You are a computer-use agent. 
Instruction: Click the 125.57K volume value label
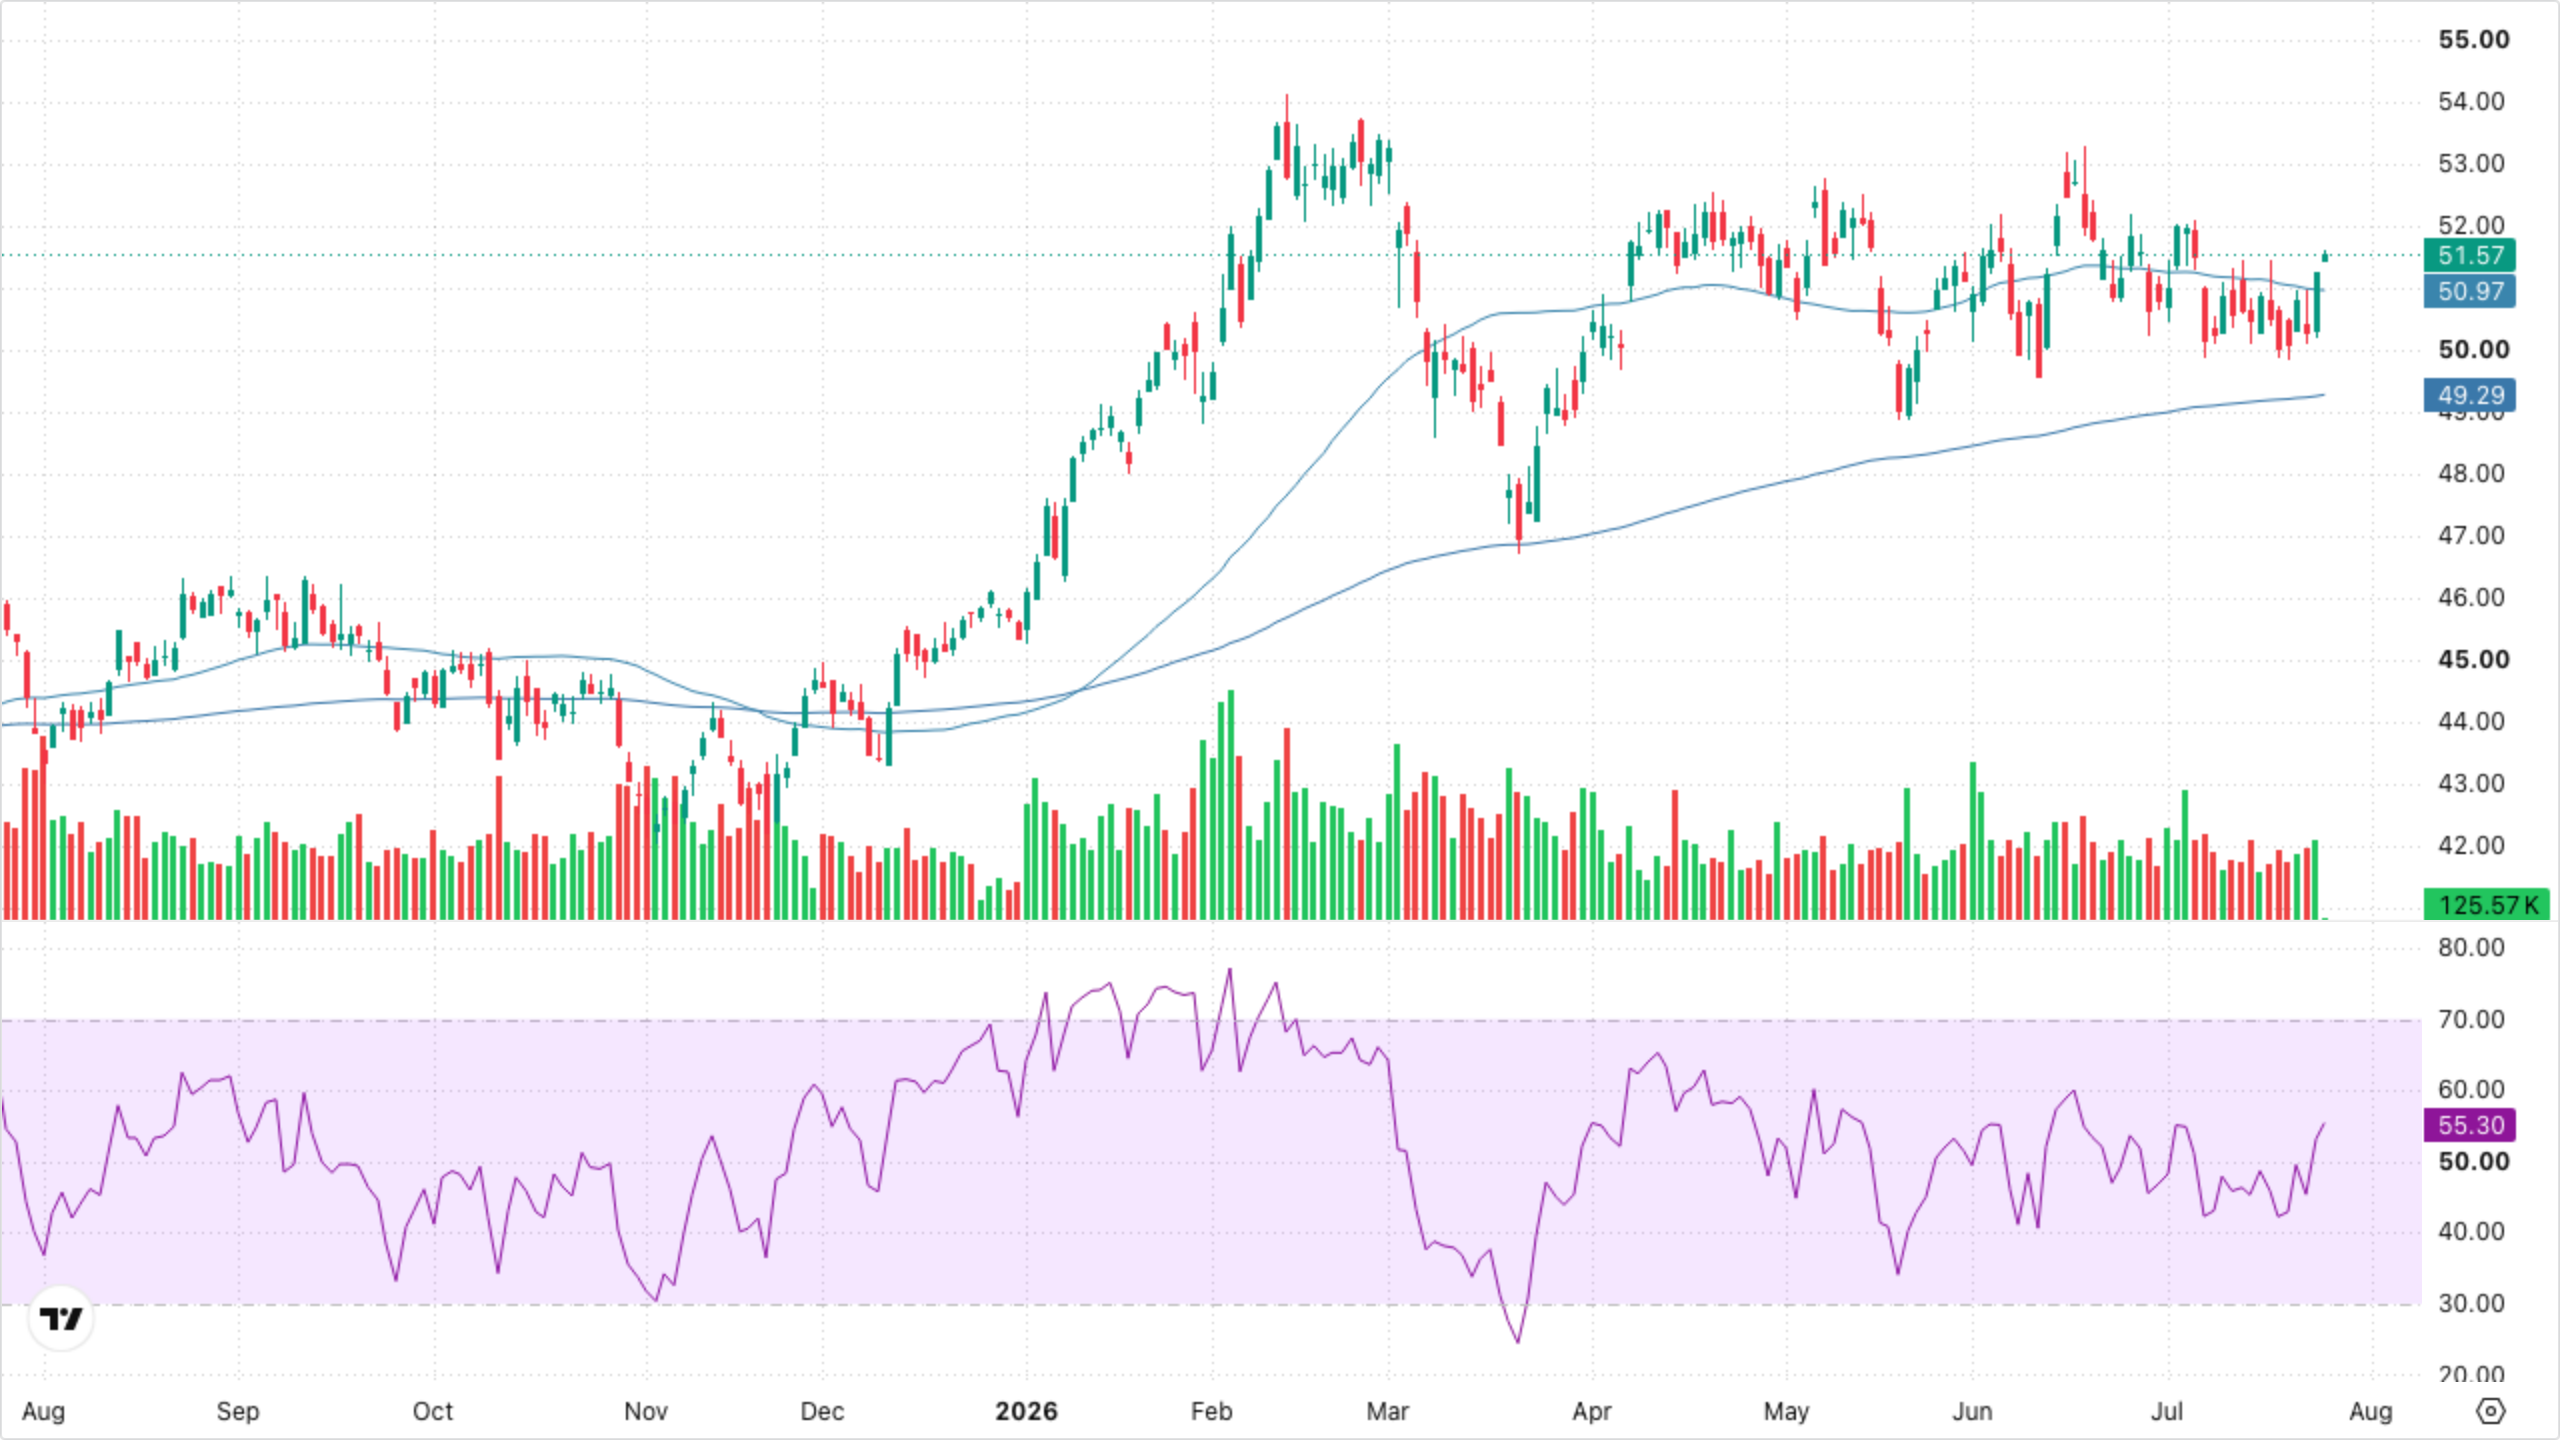click(x=2487, y=905)
